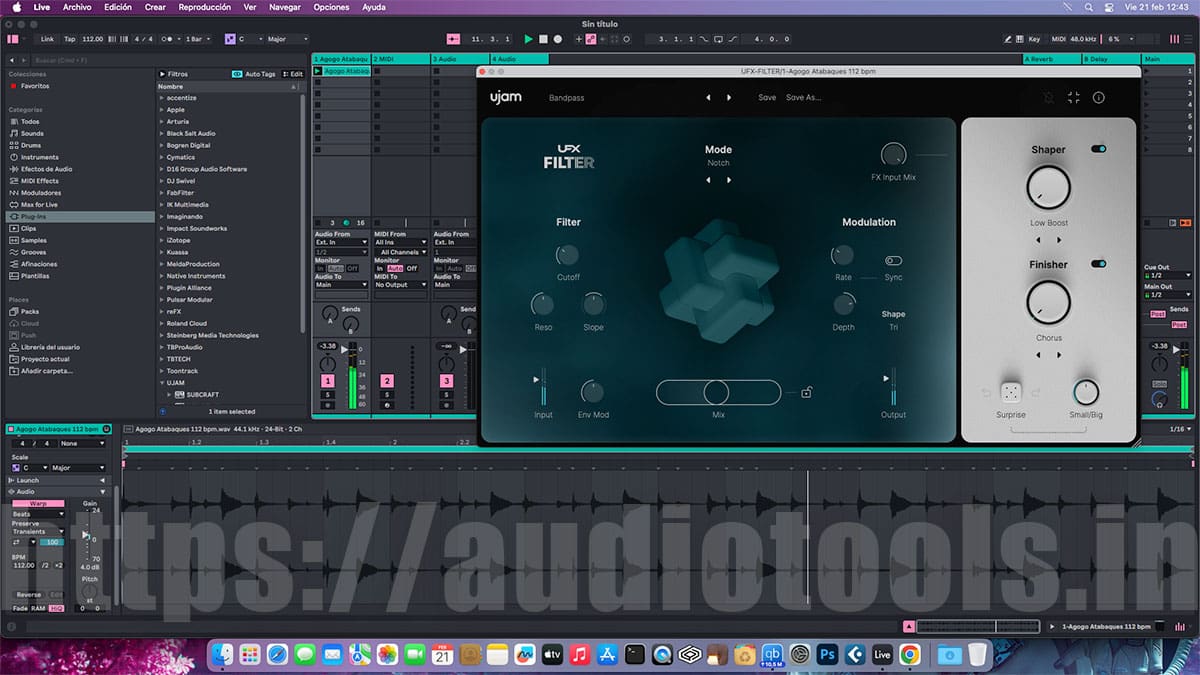Open Google Chrome from the Dock
The width and height of the screenshot is (1200, 675).
909,655
